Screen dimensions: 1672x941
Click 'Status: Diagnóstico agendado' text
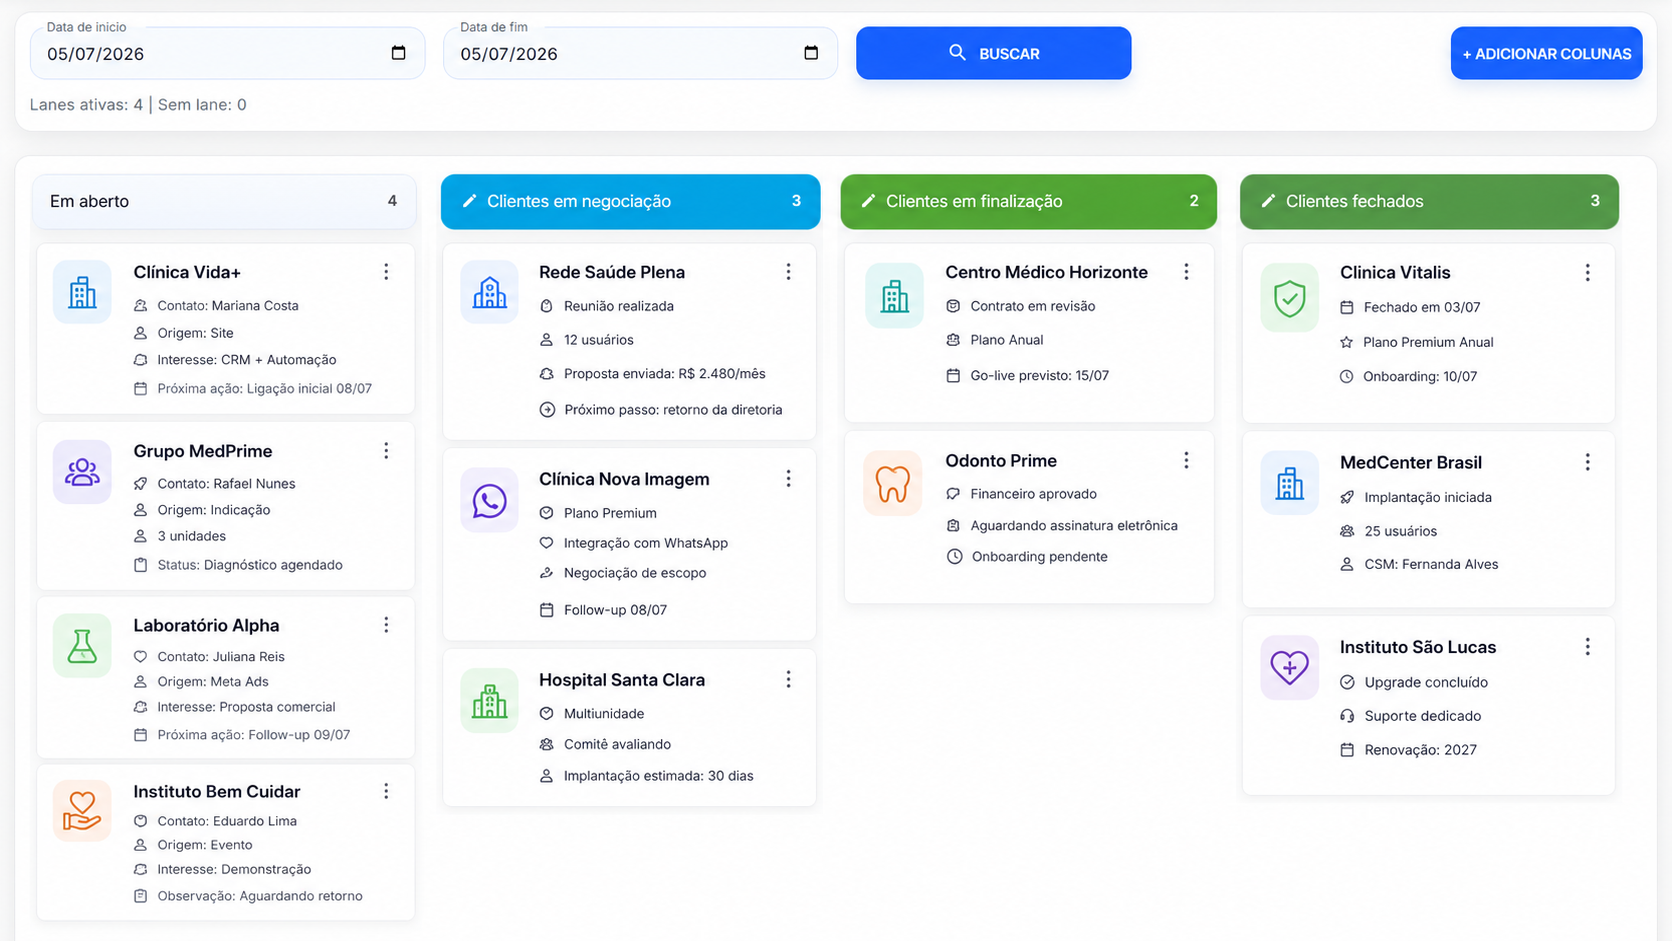[250, 565]
